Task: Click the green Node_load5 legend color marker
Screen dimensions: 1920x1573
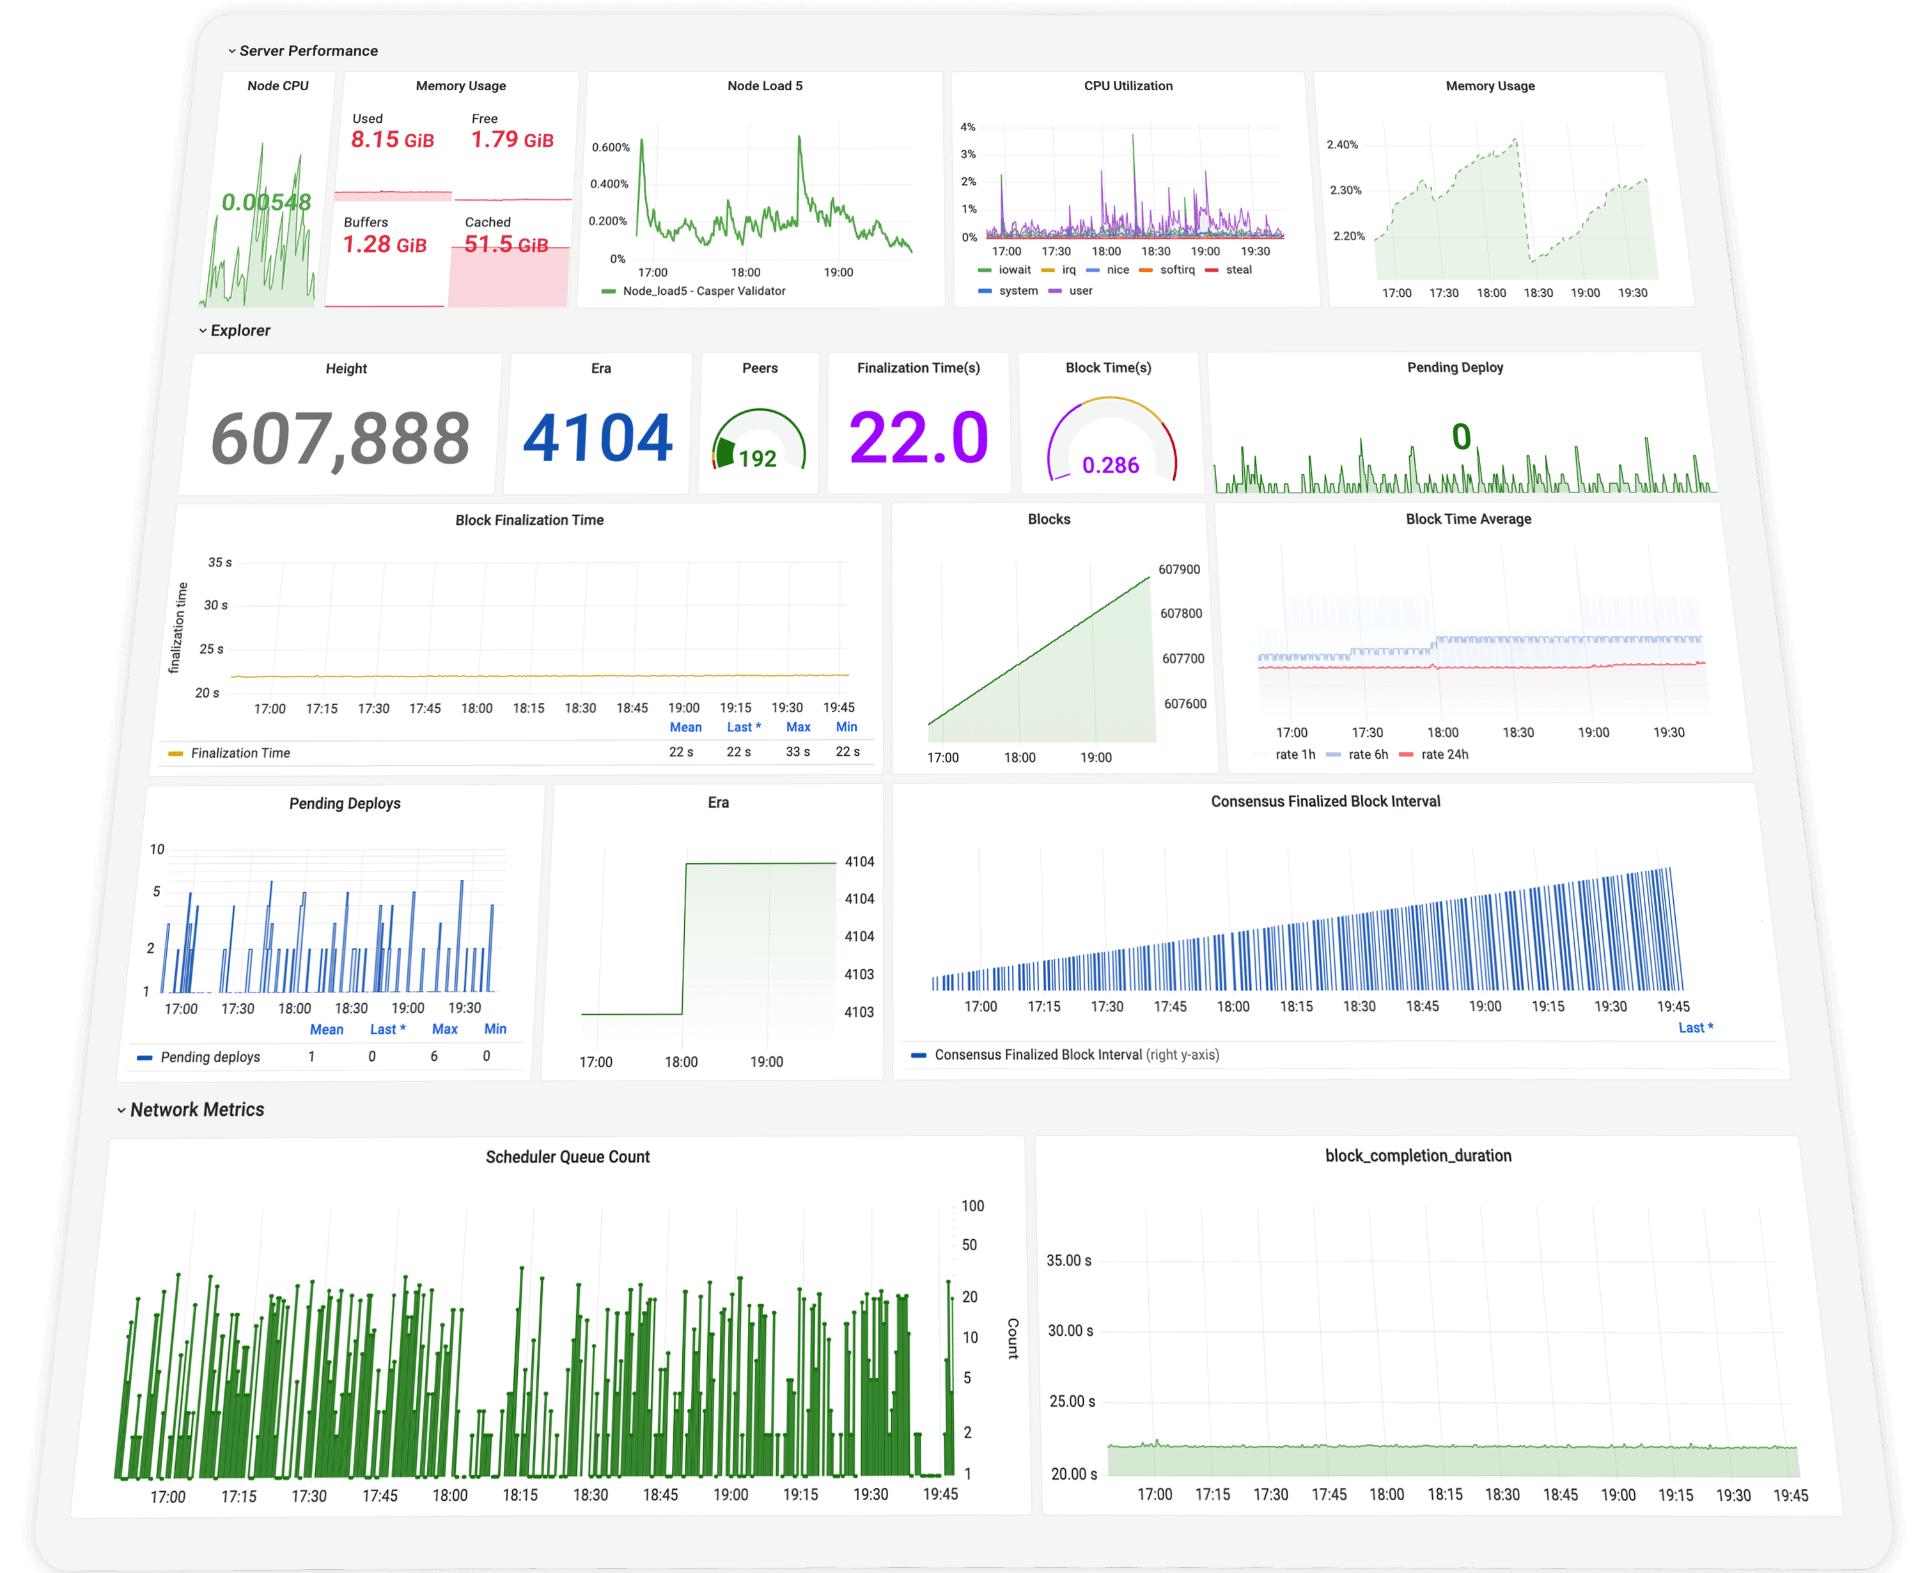Action: point(608,291)
